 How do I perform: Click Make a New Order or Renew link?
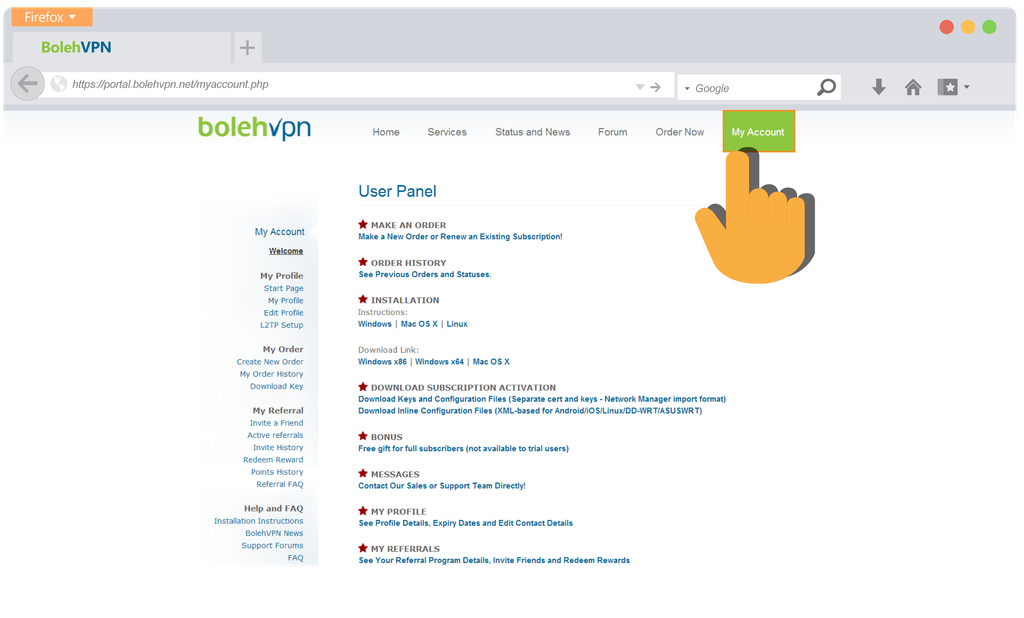(x=460, y=236)
